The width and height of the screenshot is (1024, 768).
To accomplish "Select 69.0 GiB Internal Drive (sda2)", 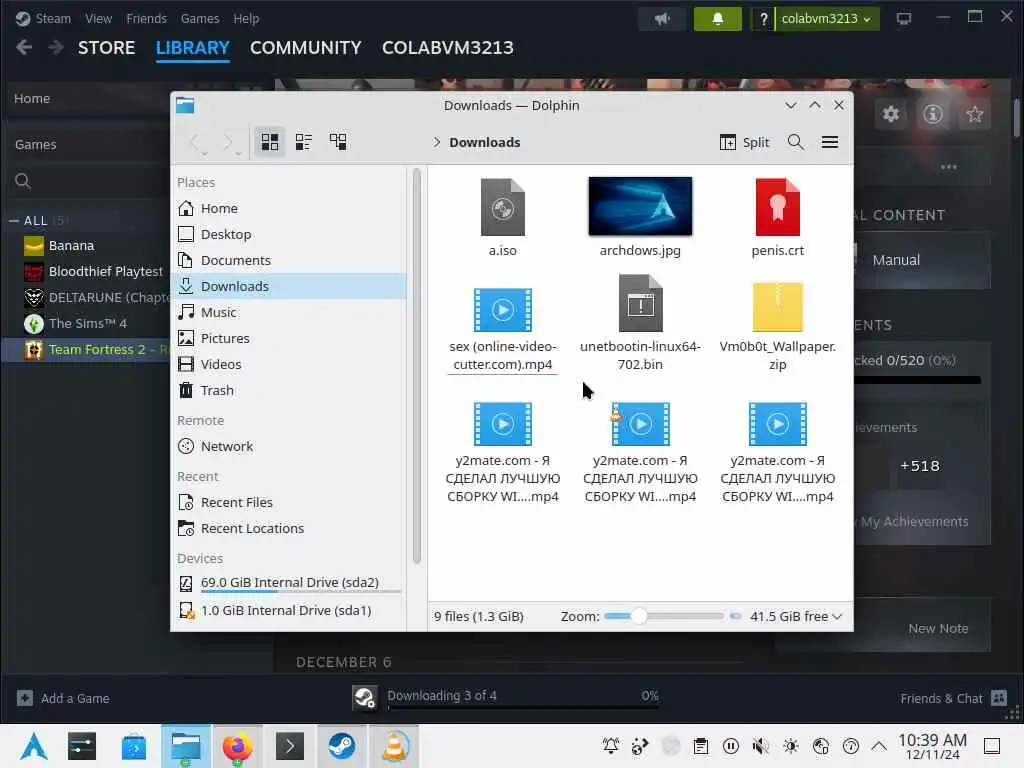I will 289,583.
